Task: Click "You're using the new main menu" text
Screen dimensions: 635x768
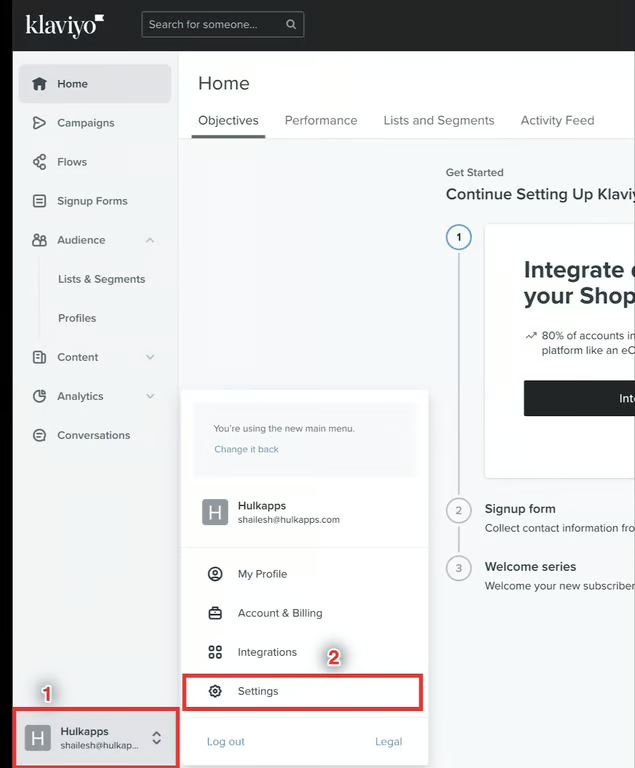Action: point(284,429)
